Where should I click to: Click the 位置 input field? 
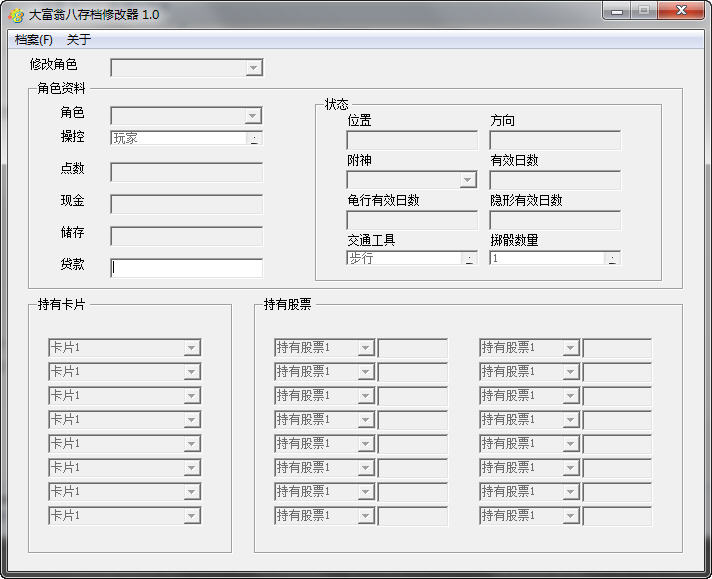click(x=412, y=140)
